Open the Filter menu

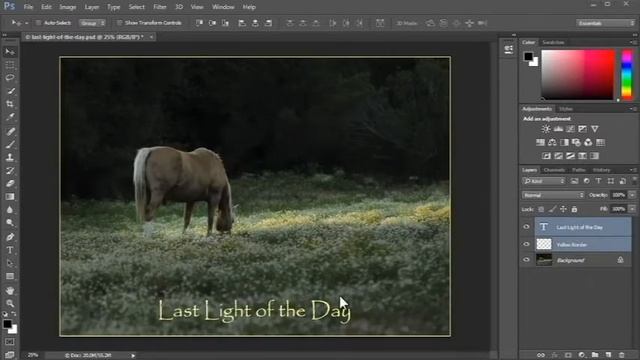pos(160,7)
